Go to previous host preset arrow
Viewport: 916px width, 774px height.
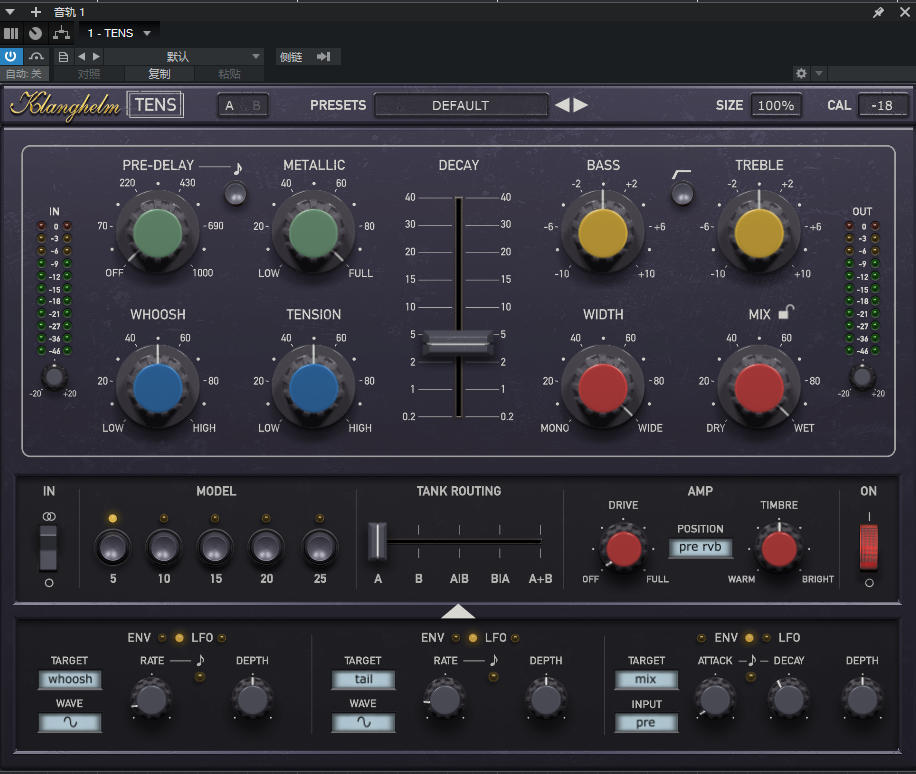[81, 57]
